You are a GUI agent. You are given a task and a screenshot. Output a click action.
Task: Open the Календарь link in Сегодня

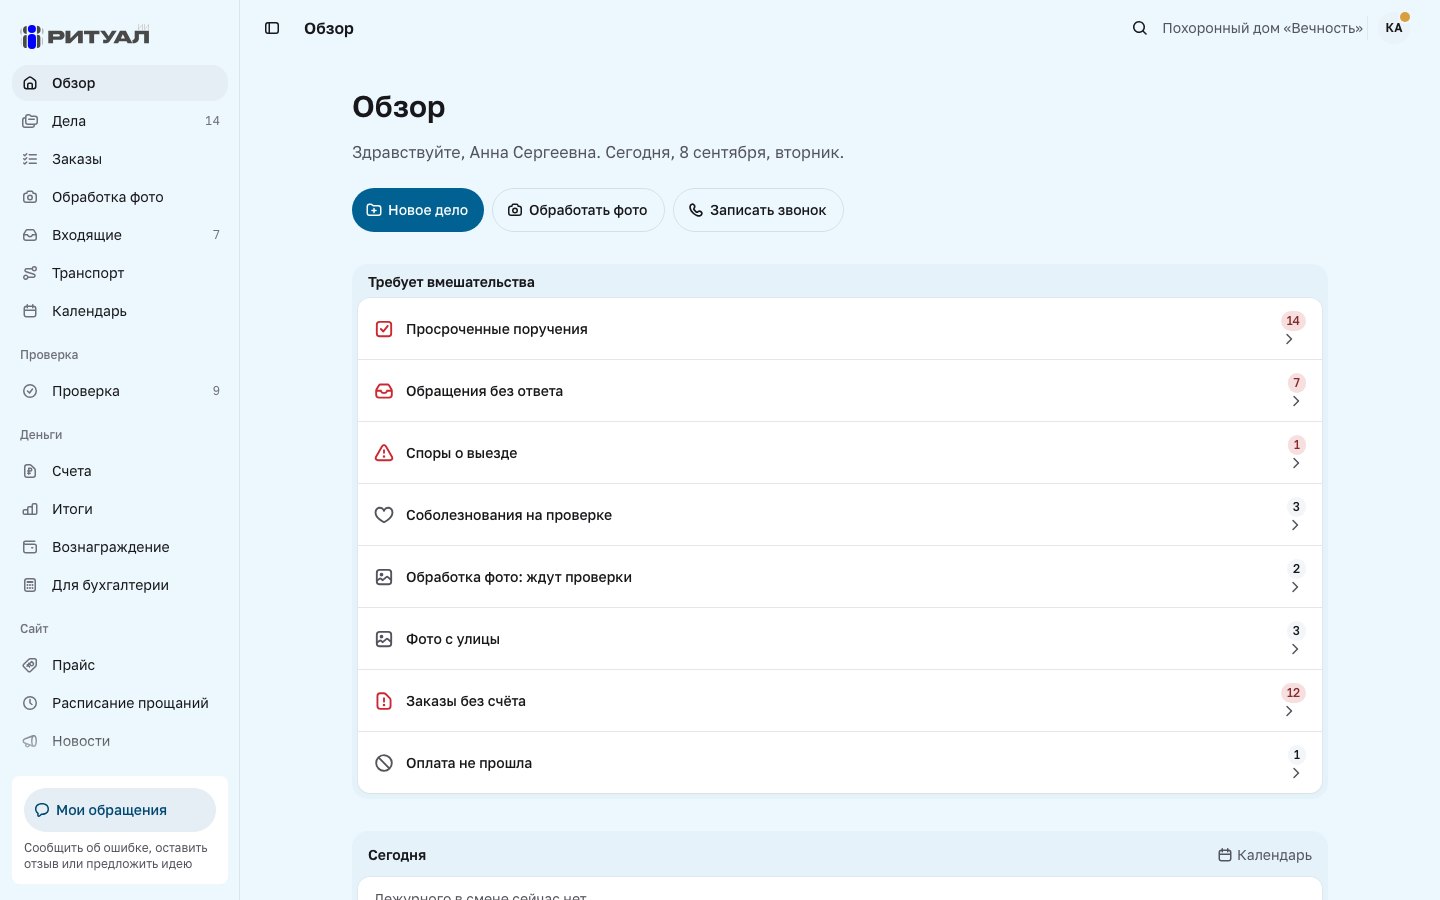[1265, 855]
